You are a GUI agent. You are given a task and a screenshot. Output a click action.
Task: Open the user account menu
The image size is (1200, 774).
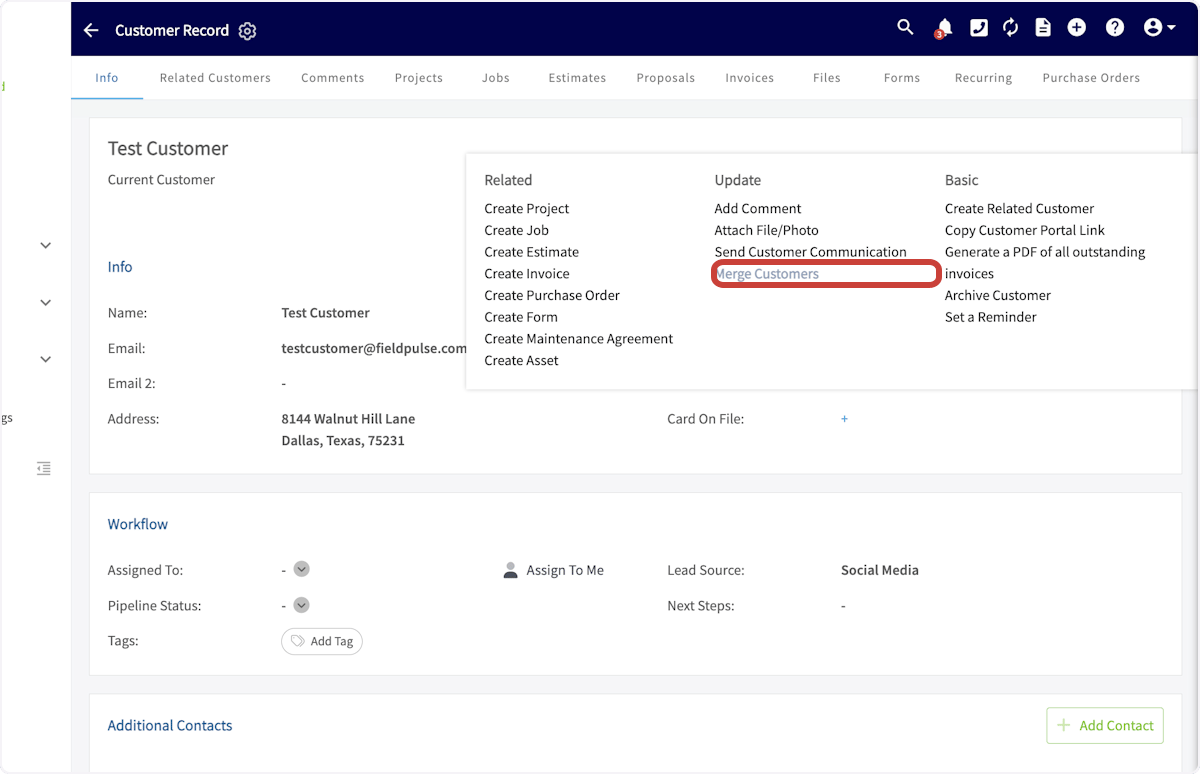(1160, 28)
